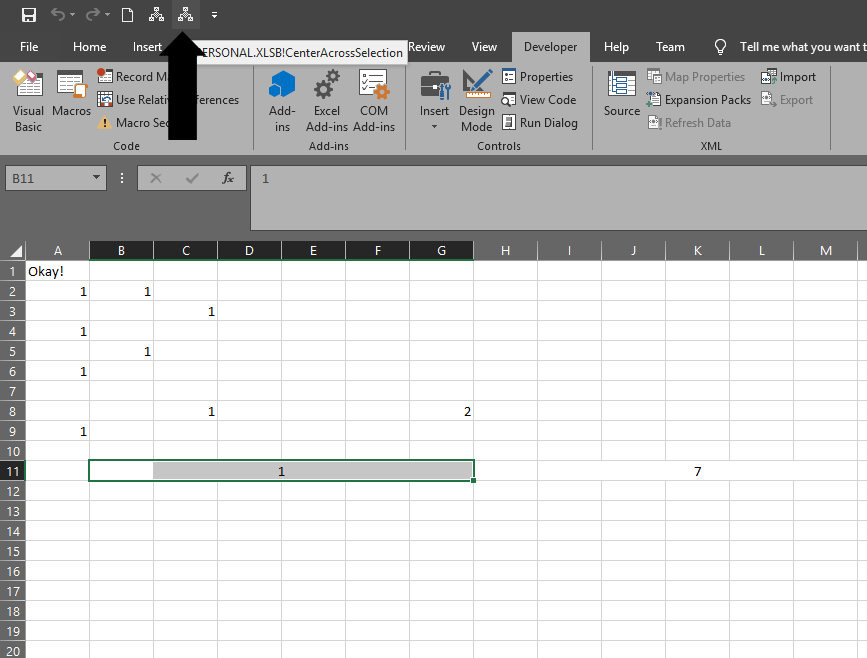This screenshot has width=867, height=658.
Task: Click Refresh Data in XML group
Action: click(689, 123)
